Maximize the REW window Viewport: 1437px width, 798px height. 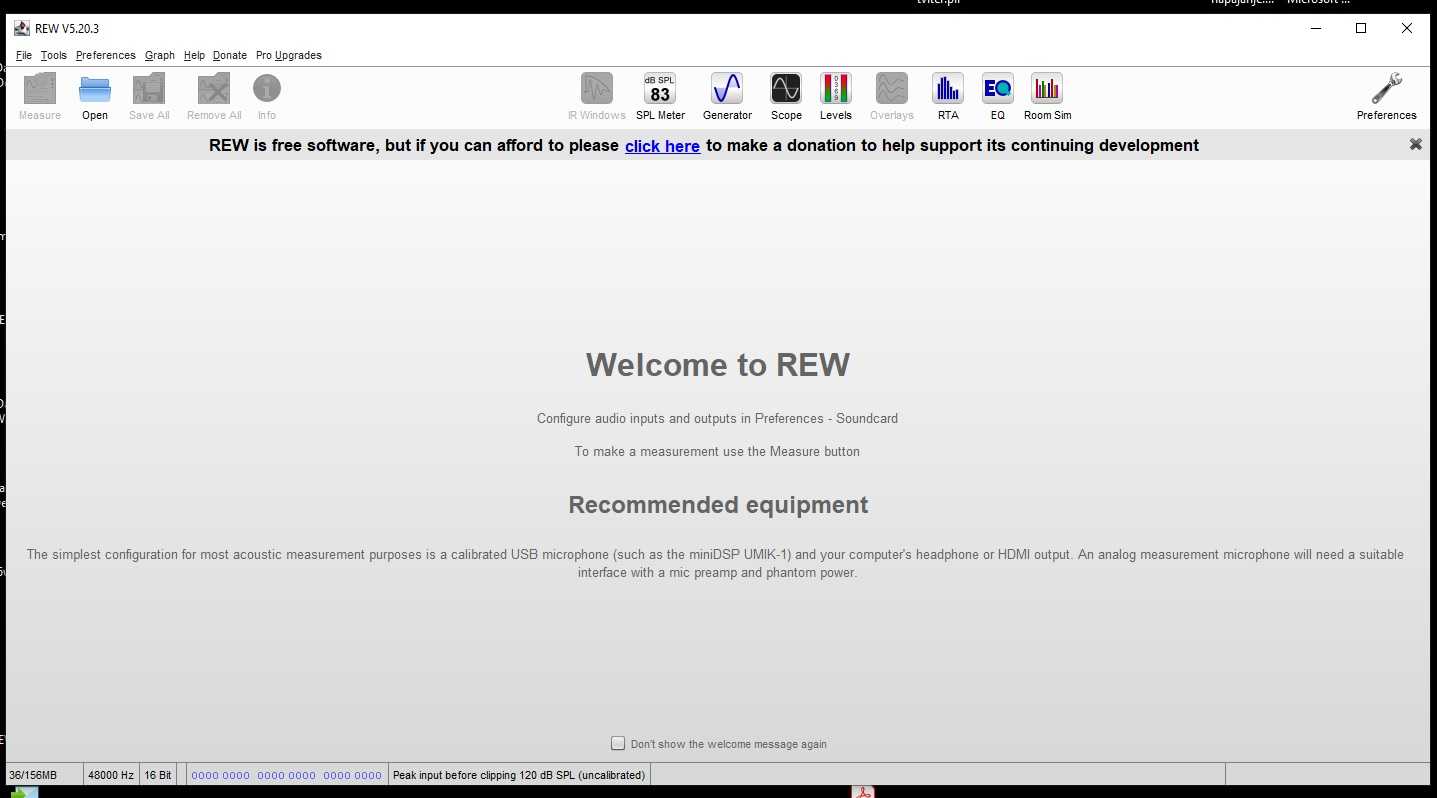[x=1361, y=28]
